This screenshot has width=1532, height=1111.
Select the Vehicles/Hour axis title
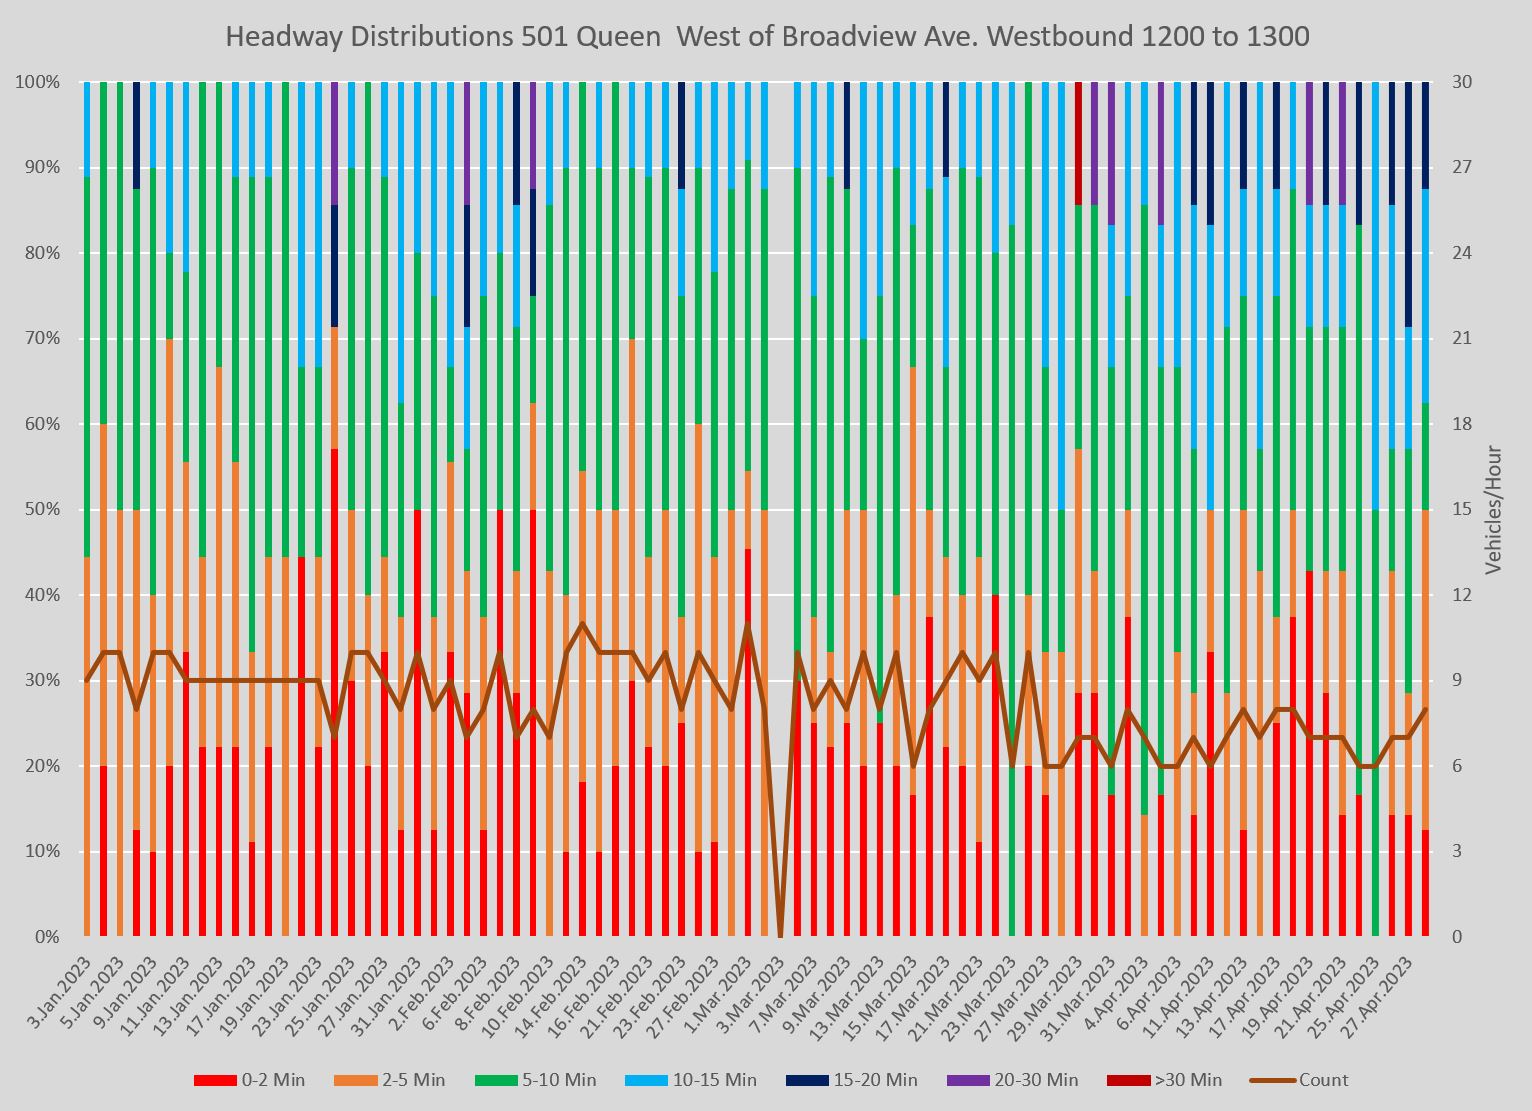click(x=1494, y=510)
